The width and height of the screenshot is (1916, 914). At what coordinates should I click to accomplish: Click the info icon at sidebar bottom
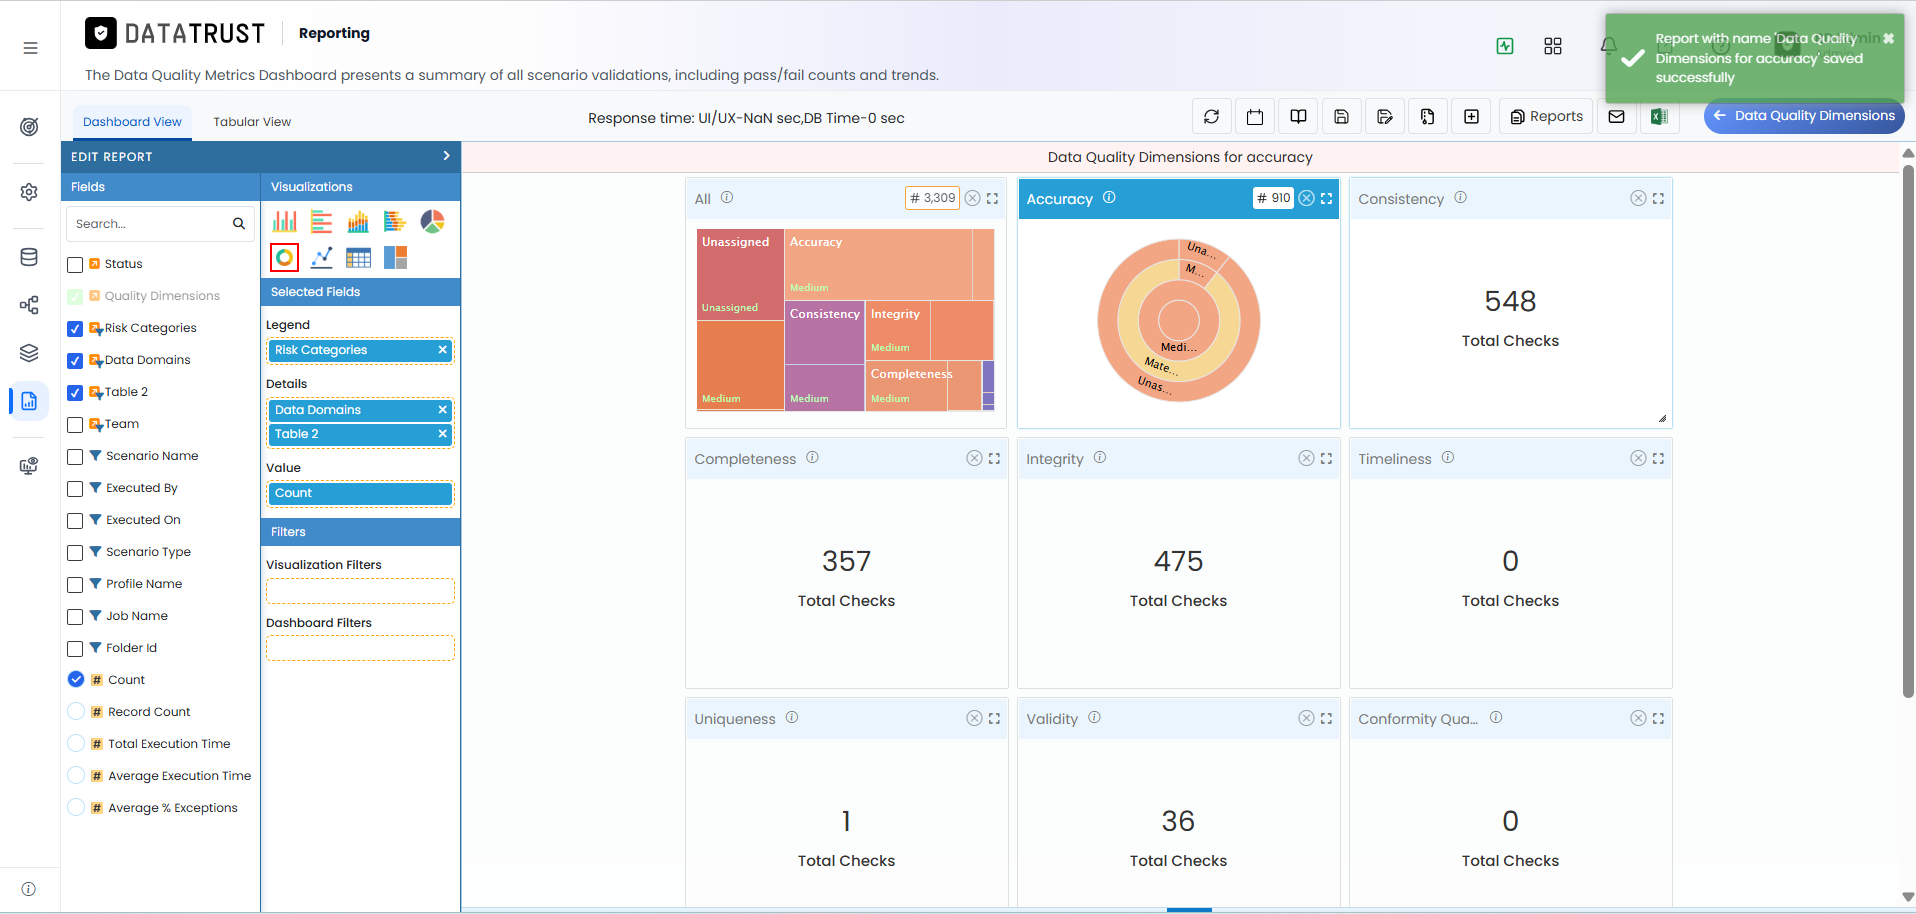click(29, 889)
